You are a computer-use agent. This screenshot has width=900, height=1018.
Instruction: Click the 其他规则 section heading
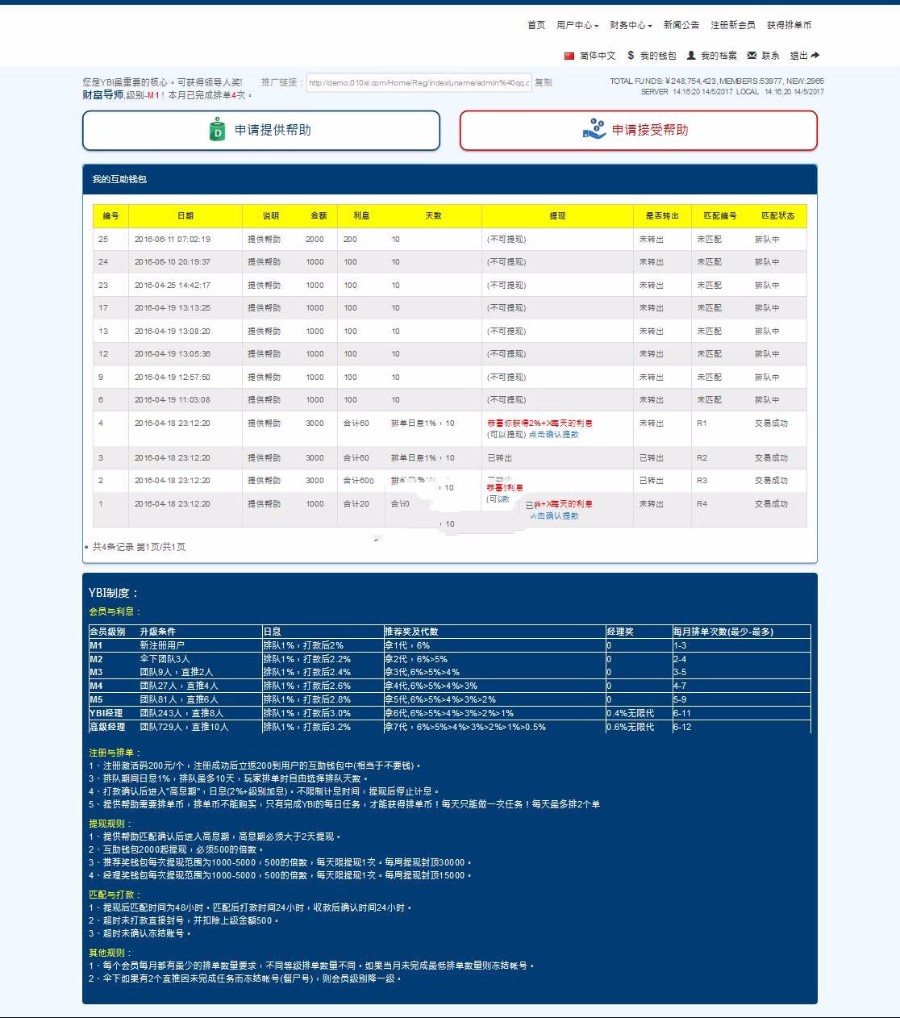tap(110, 952)
